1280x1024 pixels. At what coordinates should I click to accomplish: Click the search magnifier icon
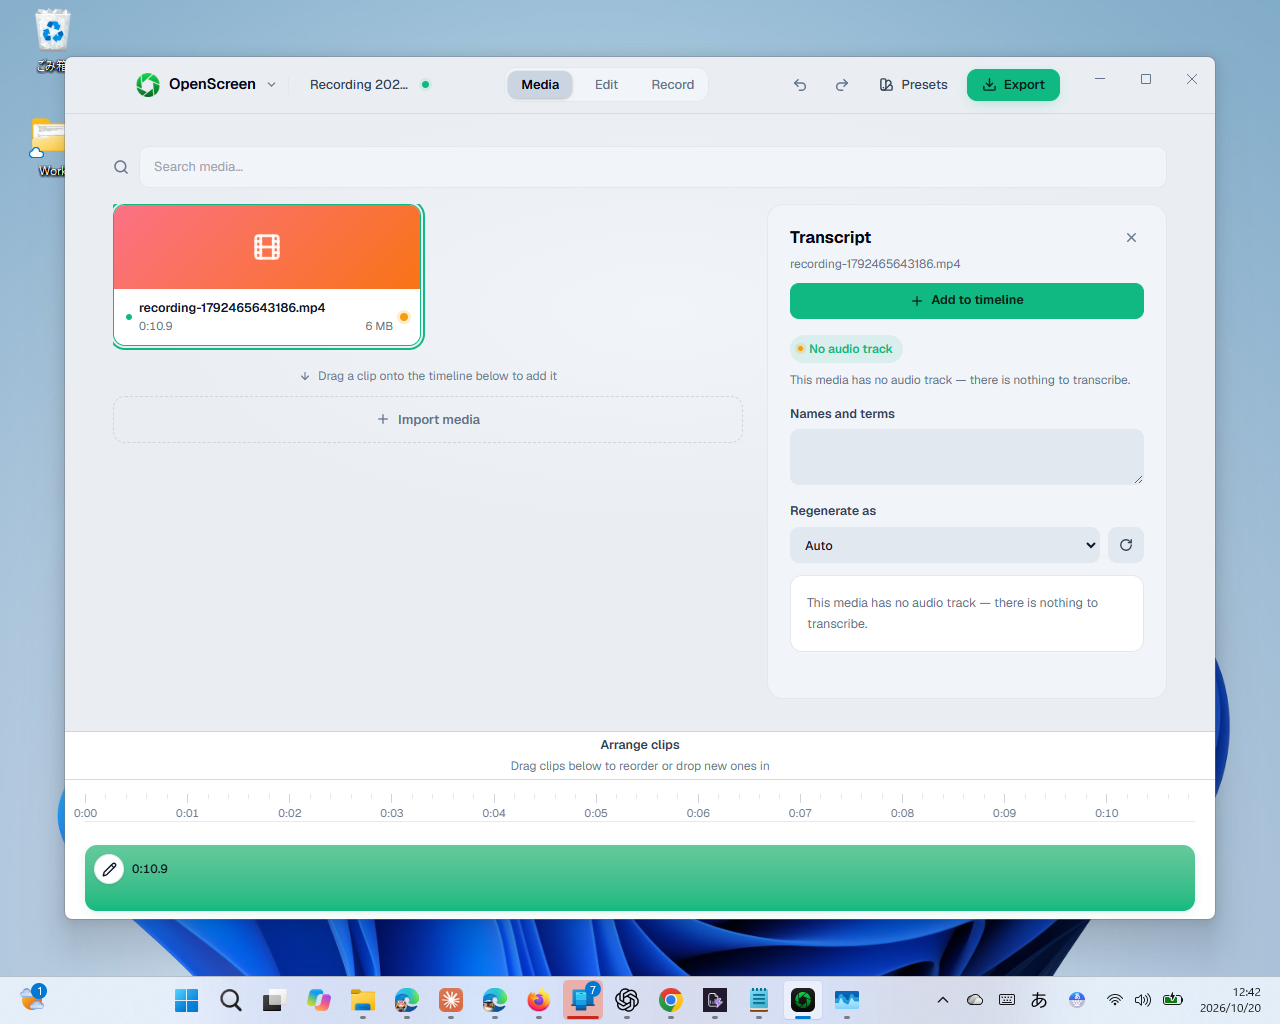121,167
